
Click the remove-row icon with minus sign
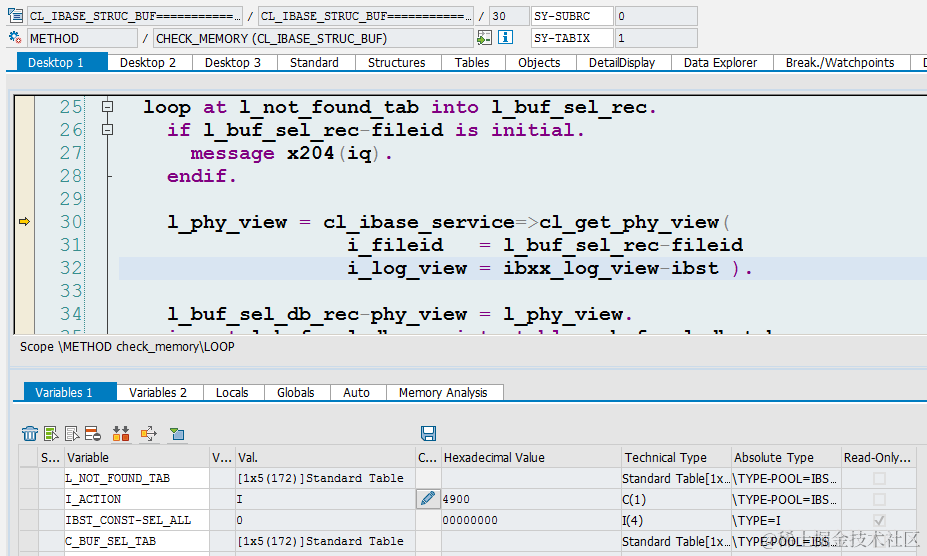(x=93, y=434)
